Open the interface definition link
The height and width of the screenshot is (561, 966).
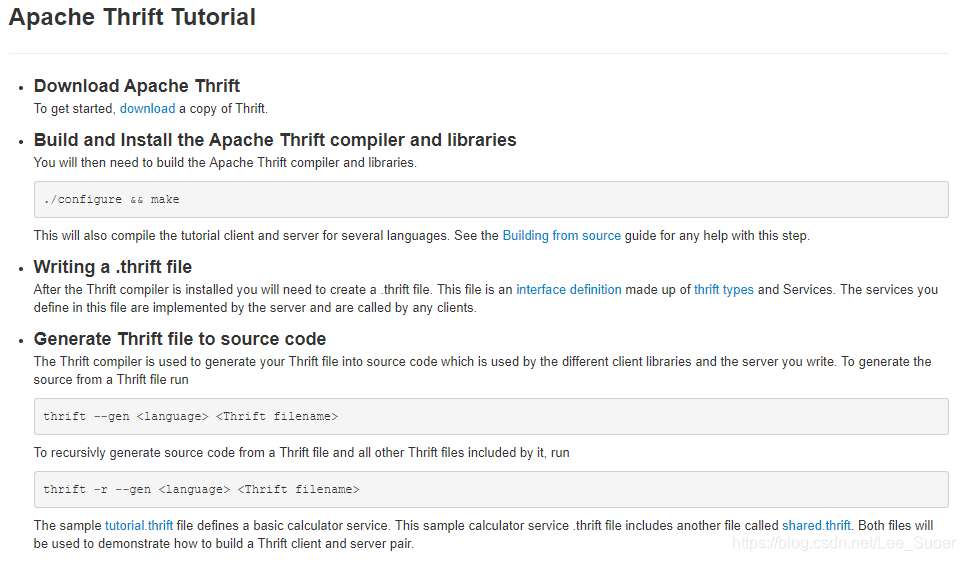pyautogui.click(x=569, y=290)
